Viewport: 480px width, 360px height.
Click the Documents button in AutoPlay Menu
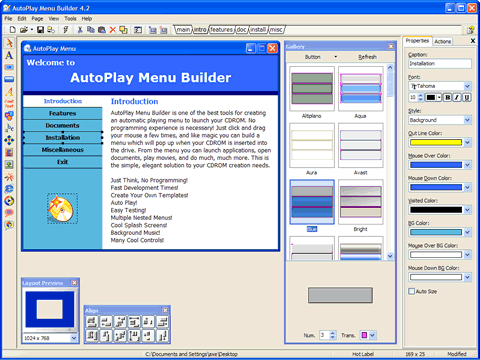(x=63, y=125)
